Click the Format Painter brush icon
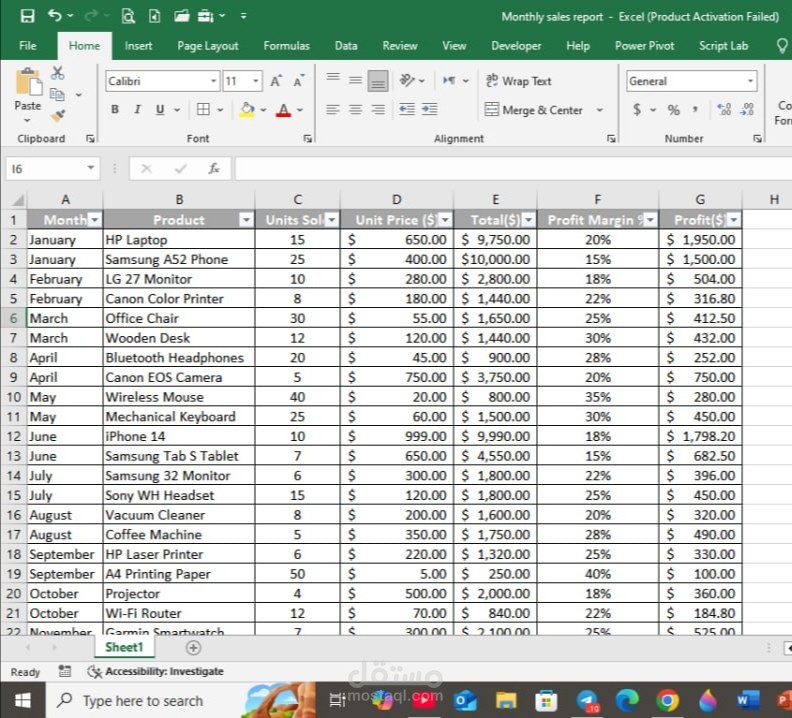792x718 pixels. pos(58,116)
